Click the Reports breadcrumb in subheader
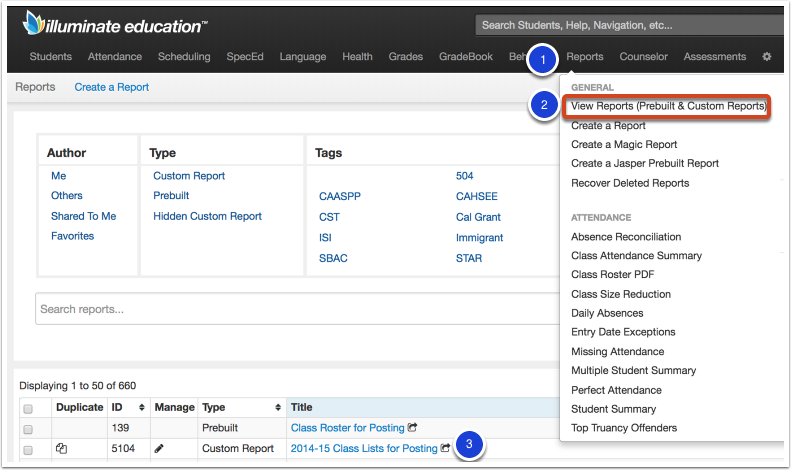791x470 pixels. click(x=35, y=87)
